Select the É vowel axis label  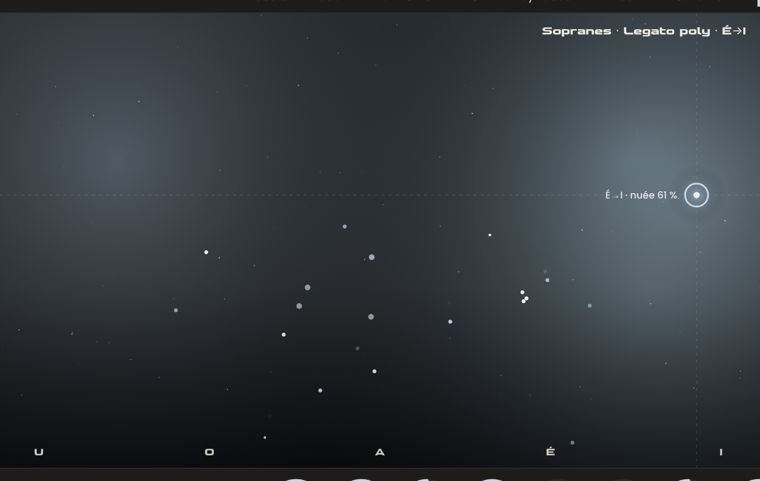[x=550, y=451]
